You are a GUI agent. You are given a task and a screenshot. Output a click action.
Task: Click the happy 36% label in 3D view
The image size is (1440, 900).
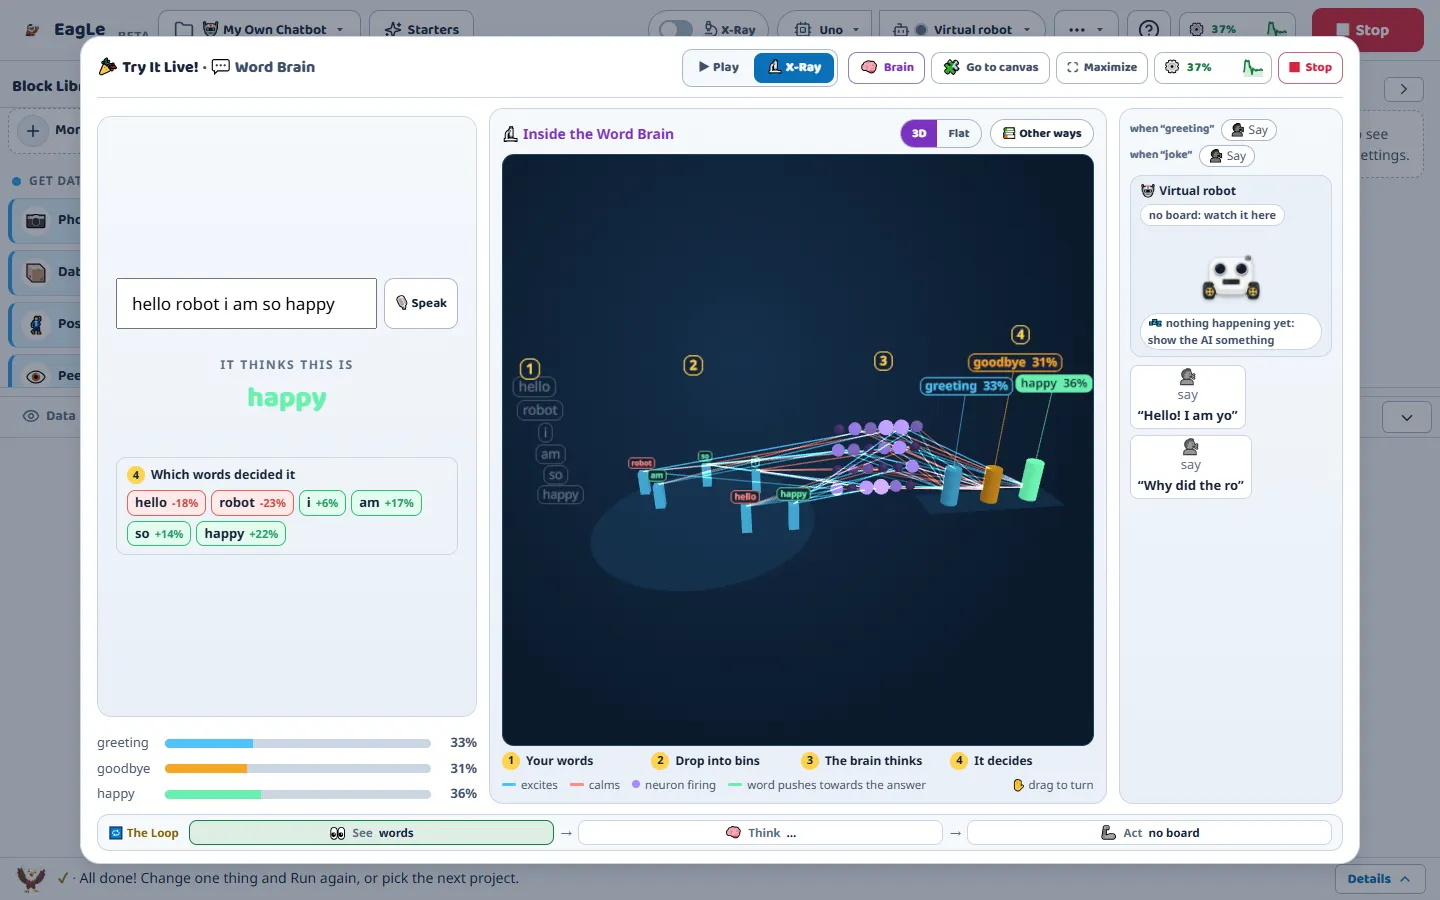coord(1053,383)
